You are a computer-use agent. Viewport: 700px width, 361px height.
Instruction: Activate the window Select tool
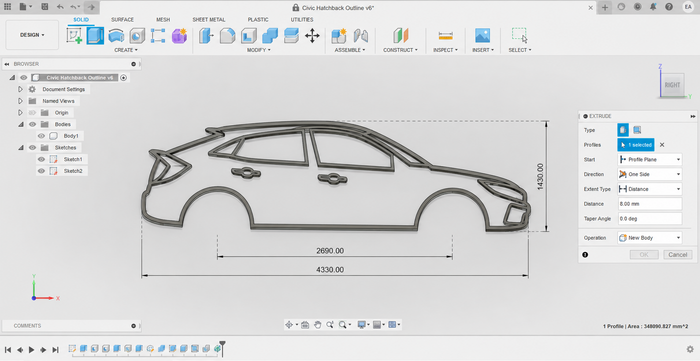coord(520,36)
